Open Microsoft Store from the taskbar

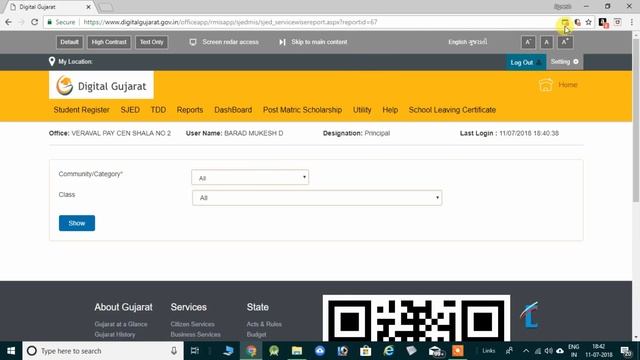365,351
